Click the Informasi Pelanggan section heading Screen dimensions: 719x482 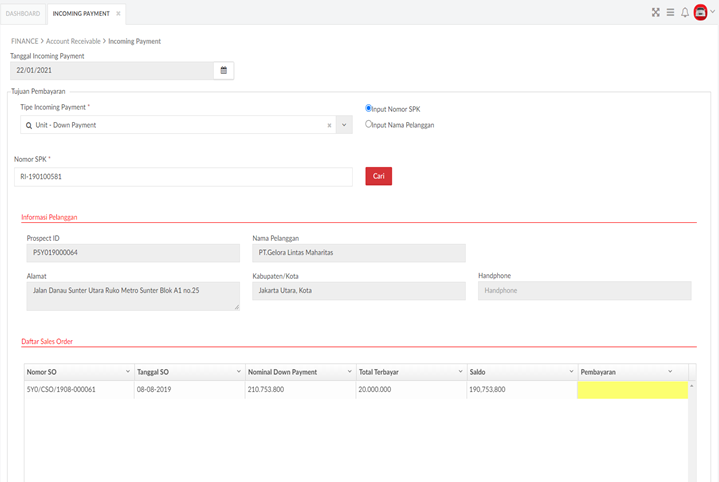(49, 217)
